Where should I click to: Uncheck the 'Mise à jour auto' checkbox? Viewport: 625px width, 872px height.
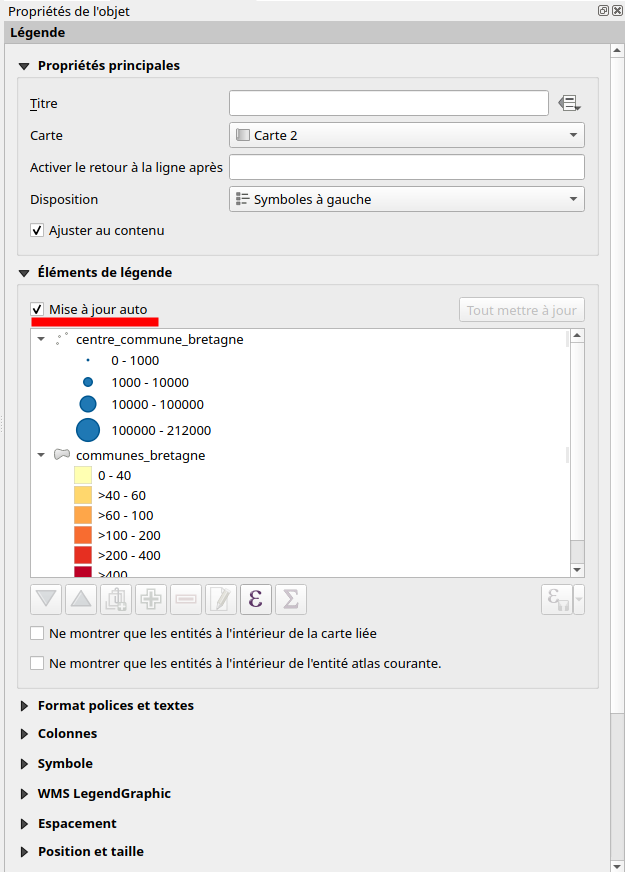click(38, 310)
